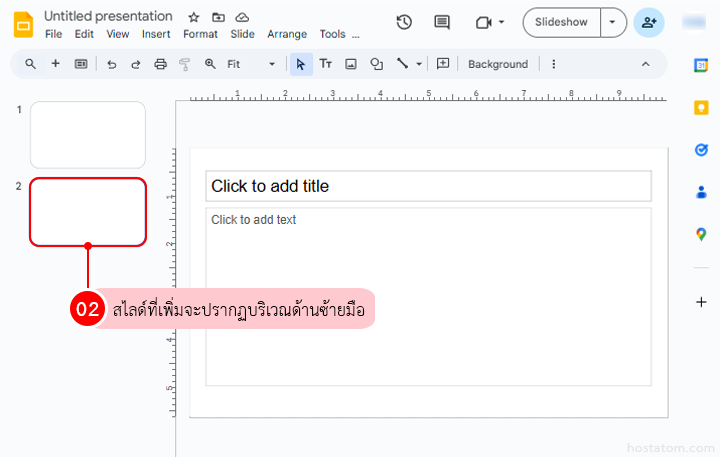Collapse the menus chevron
Viewport: 720px width, 457px height.
(646, 64)
